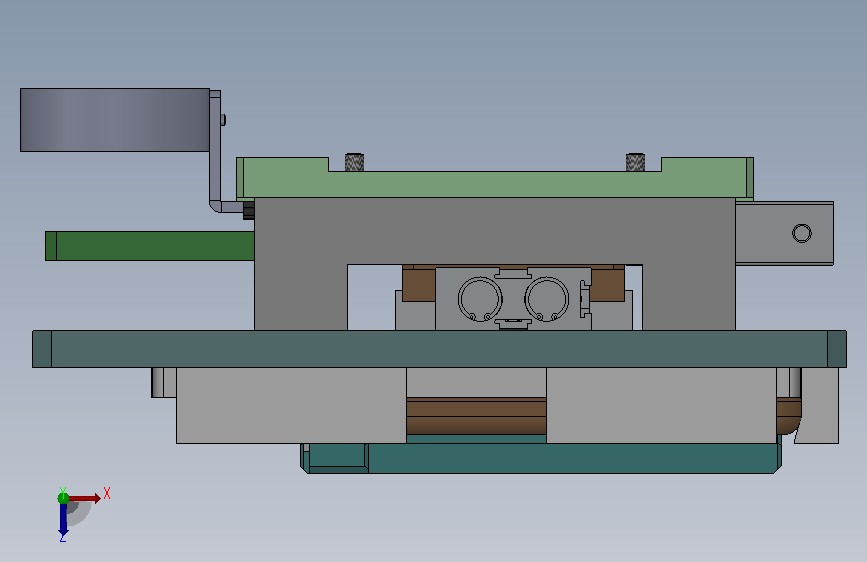The width and height of the screenshot is (867, 562).
Task: Select the right snap ring in bearing housing
Action: coord(546,299)
